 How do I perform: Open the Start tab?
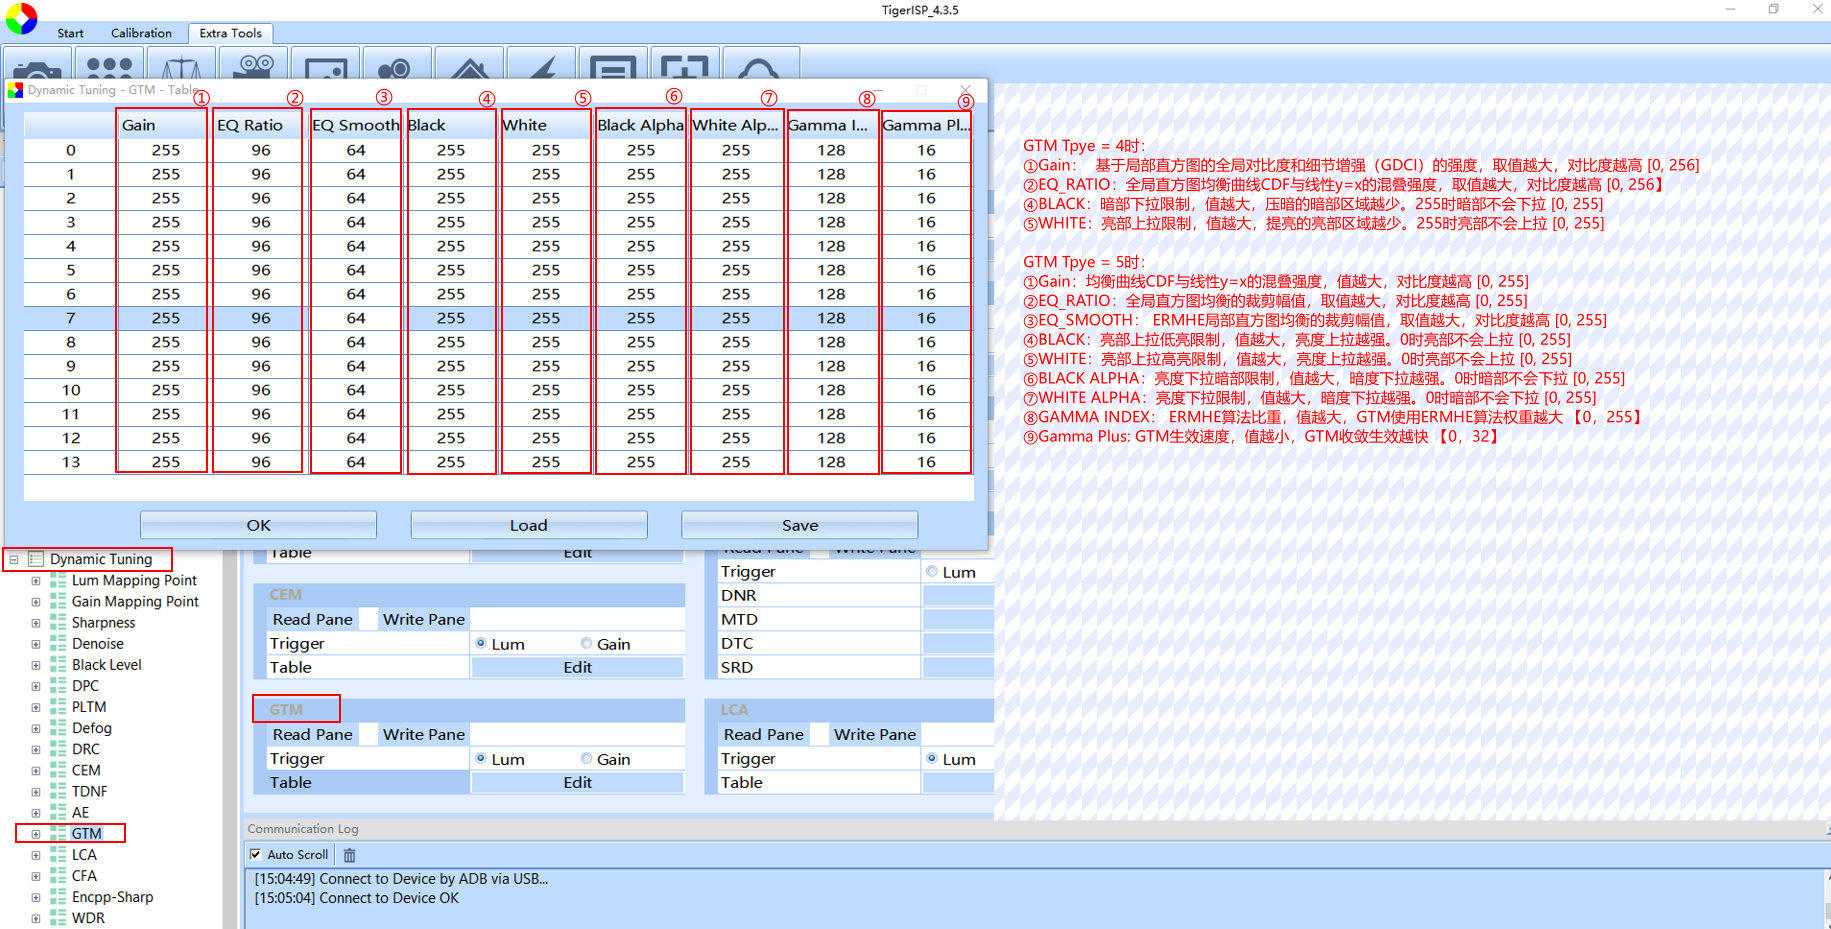(70, 33)
